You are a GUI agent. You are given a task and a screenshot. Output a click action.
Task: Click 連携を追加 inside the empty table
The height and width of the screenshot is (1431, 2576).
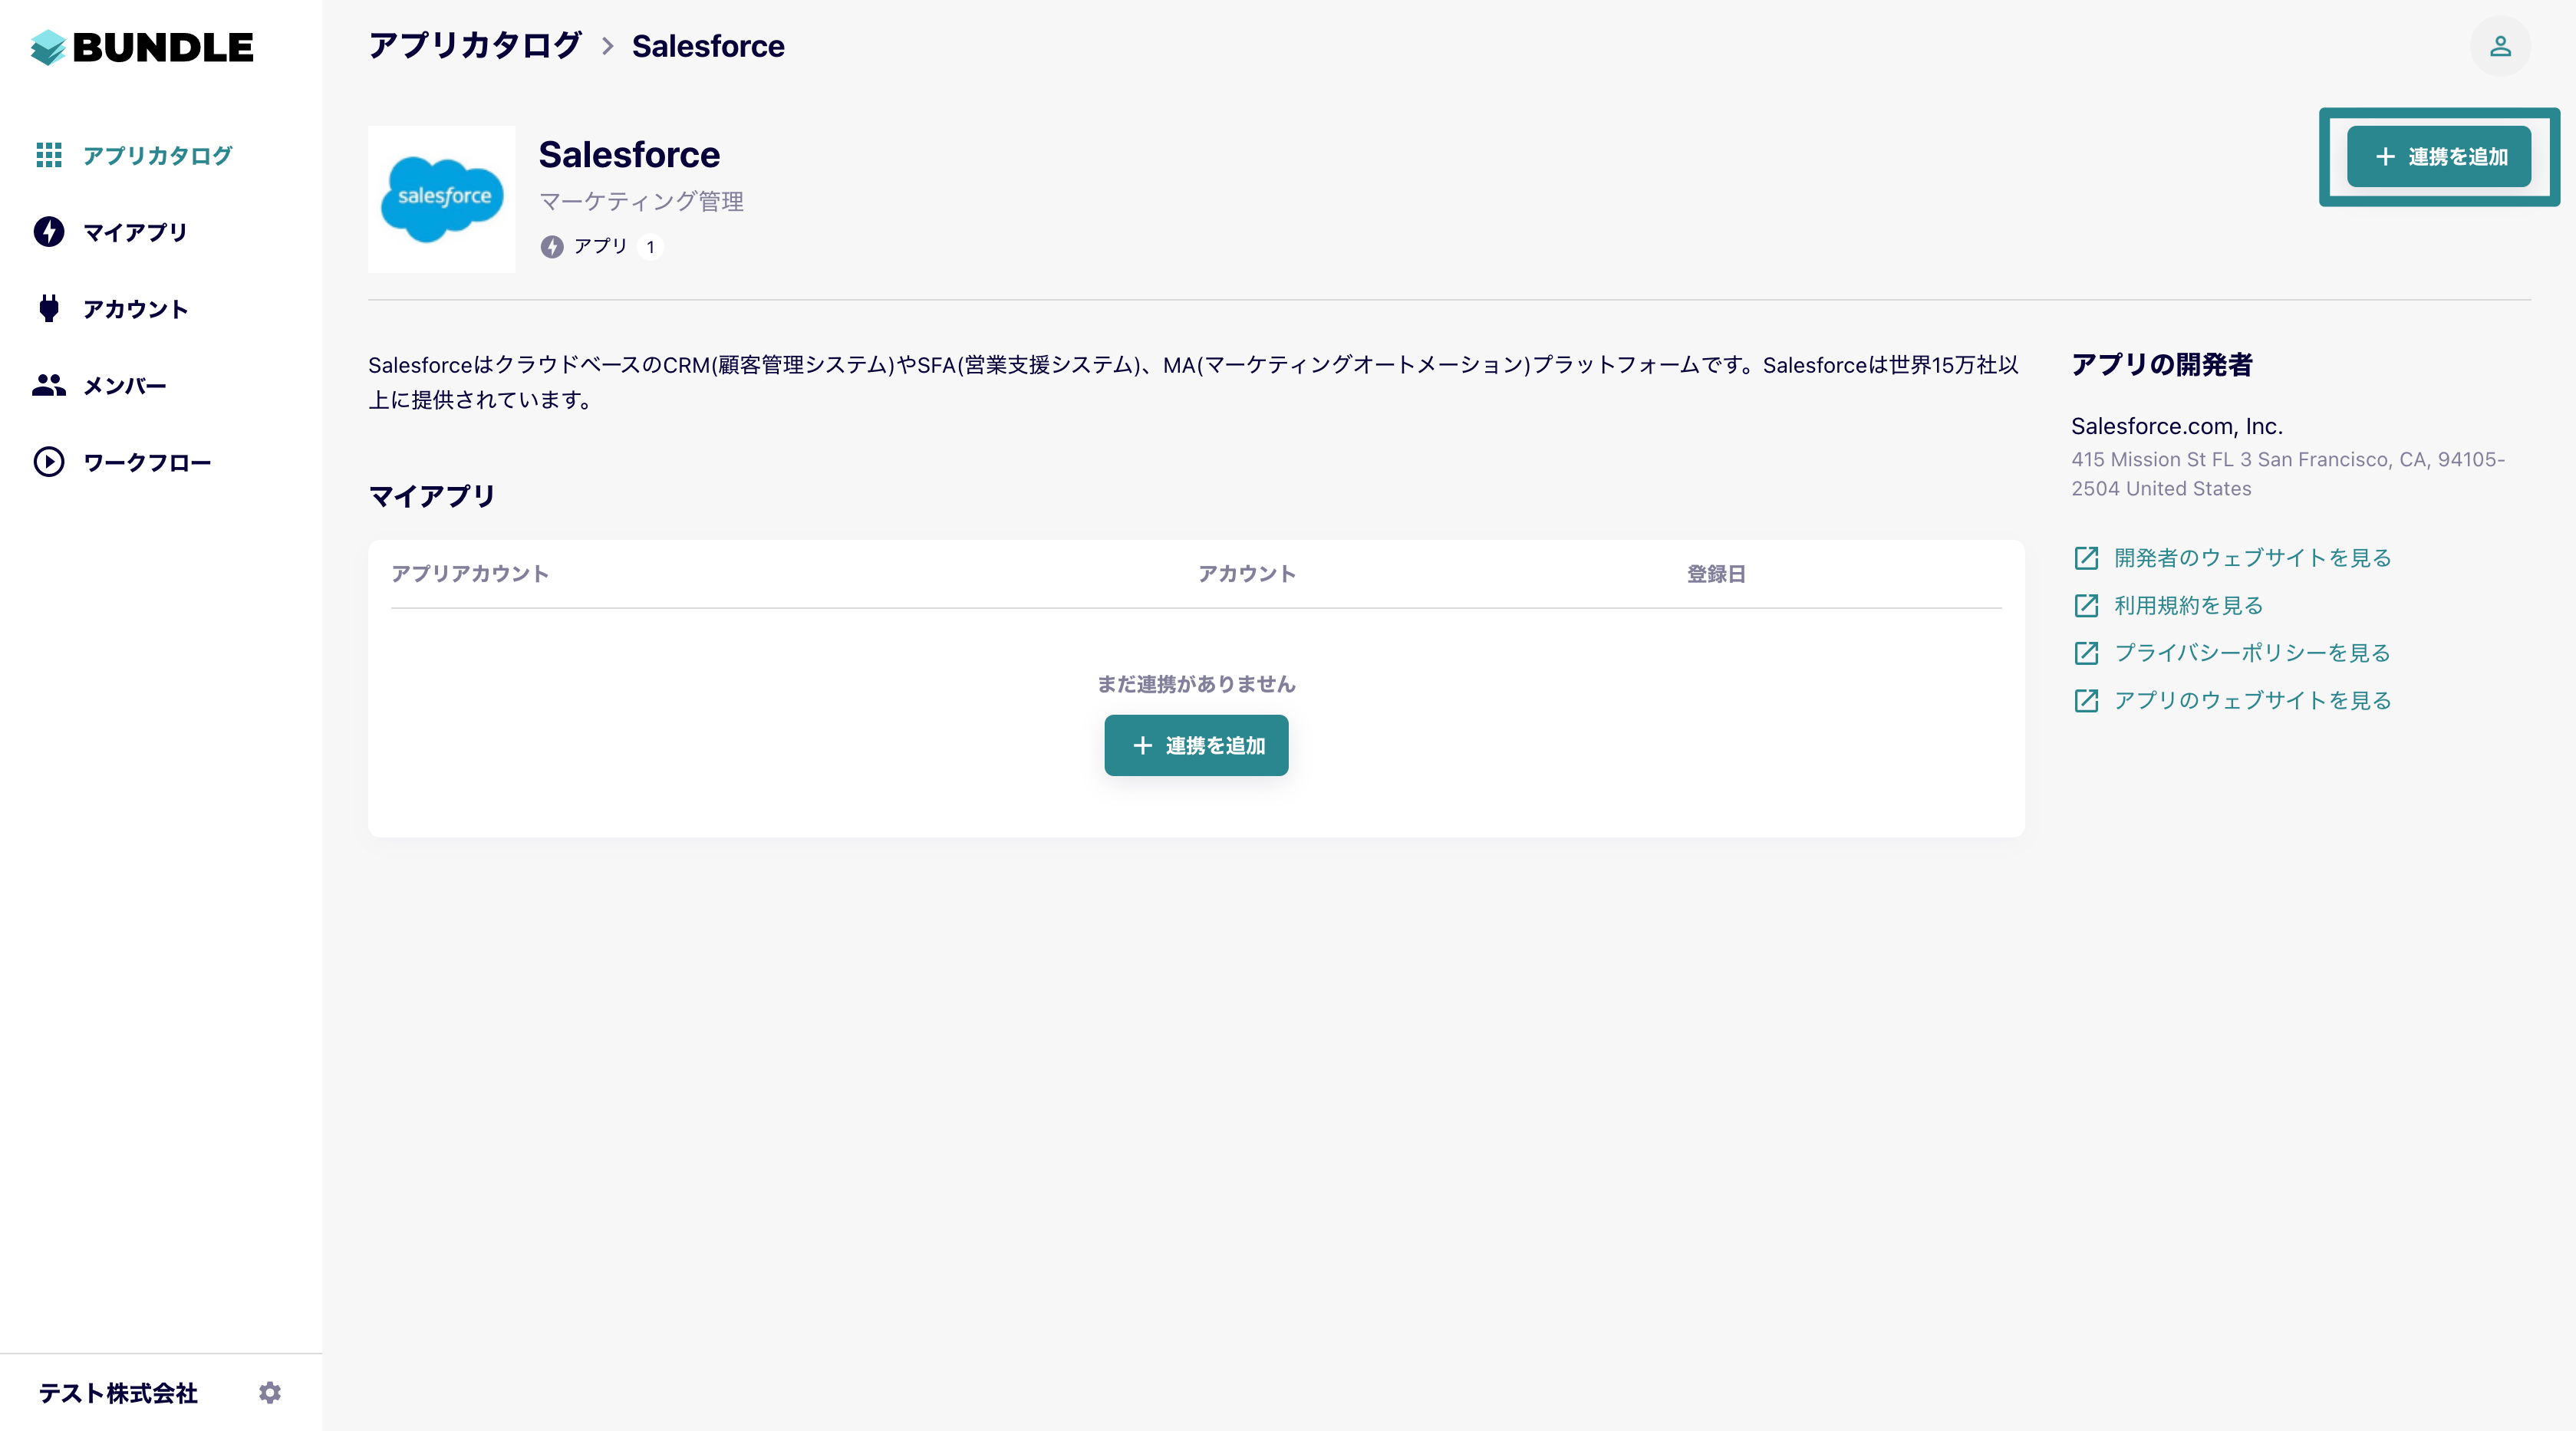click(x=1196, y=745)
